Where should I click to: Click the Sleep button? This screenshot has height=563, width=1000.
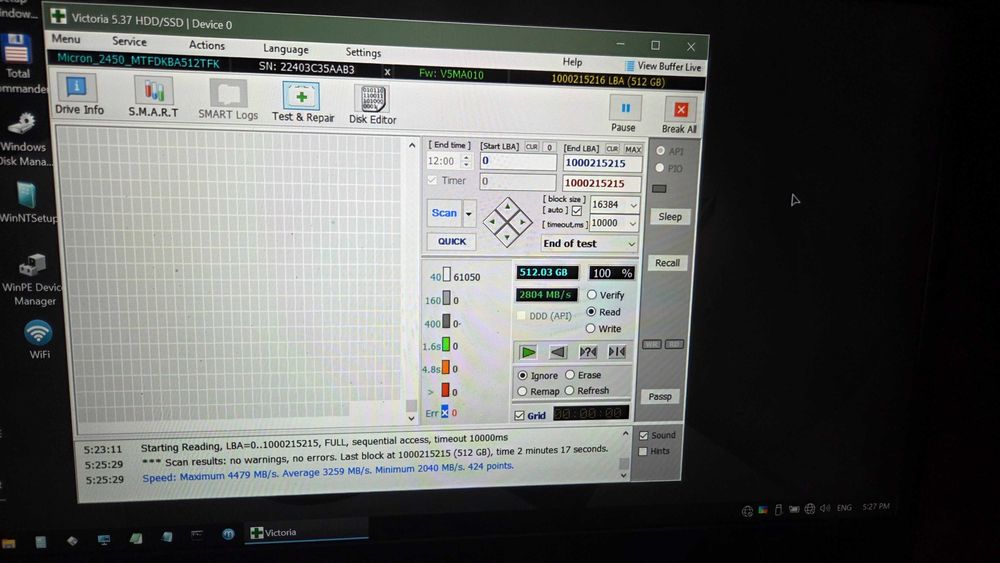point(670,217)
